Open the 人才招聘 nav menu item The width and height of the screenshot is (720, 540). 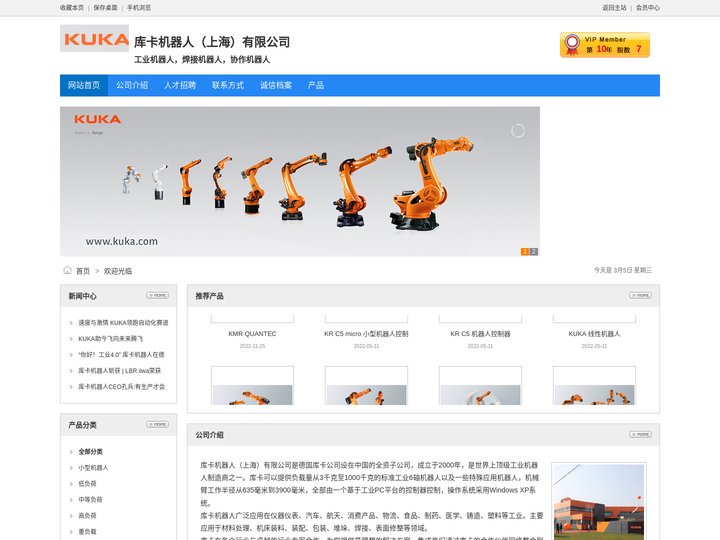pyautogui.click(x=180, y=85)
